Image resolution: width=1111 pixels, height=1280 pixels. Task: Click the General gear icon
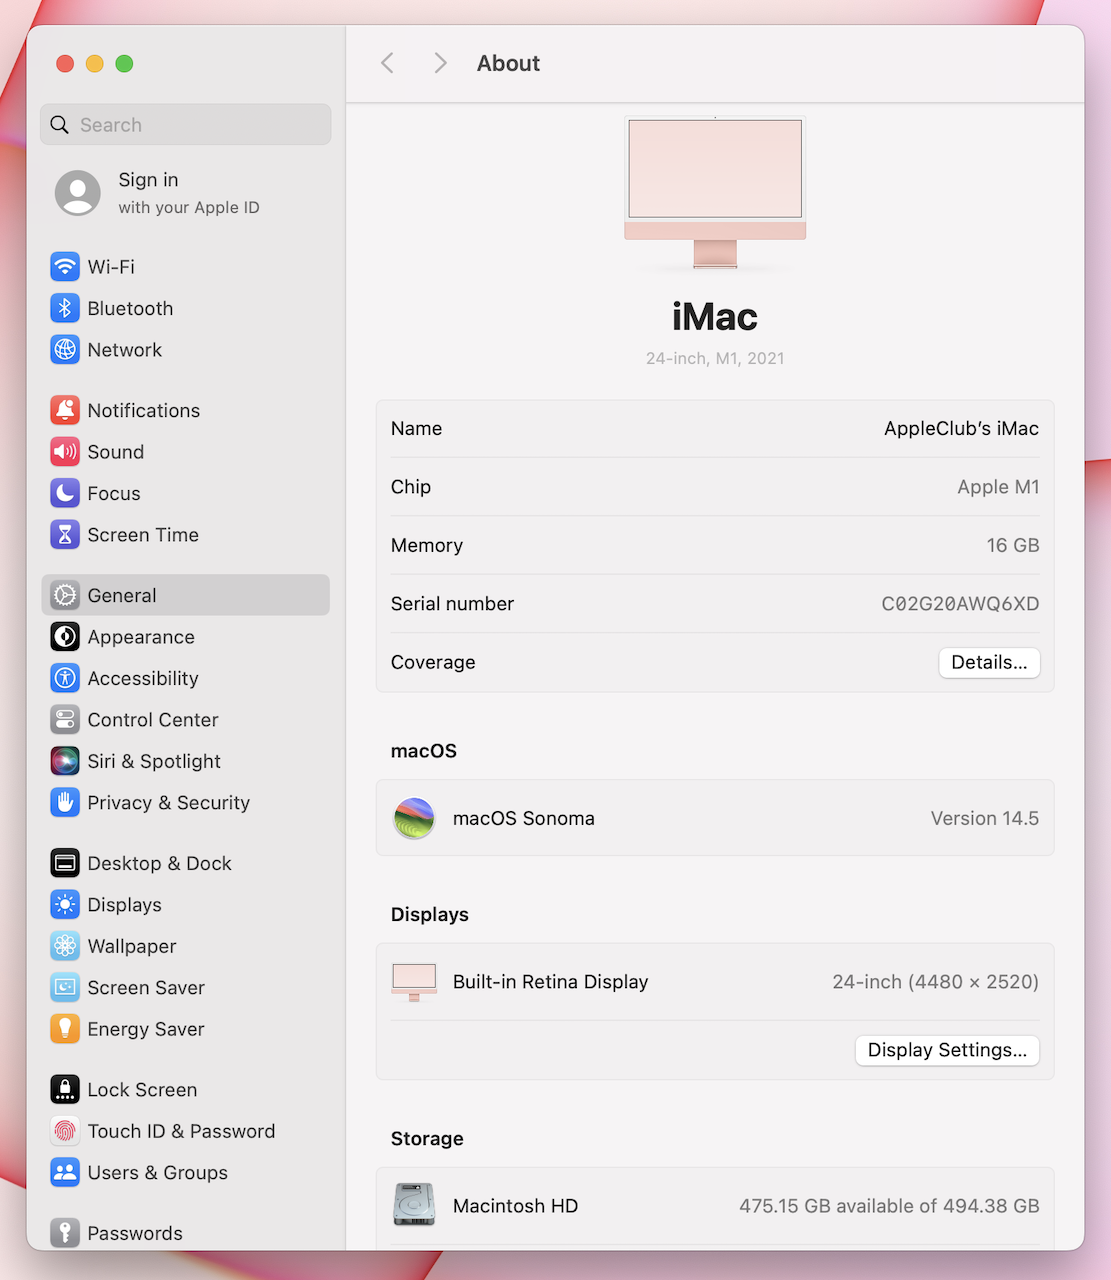pyautogui.click(x=65, y=595)
